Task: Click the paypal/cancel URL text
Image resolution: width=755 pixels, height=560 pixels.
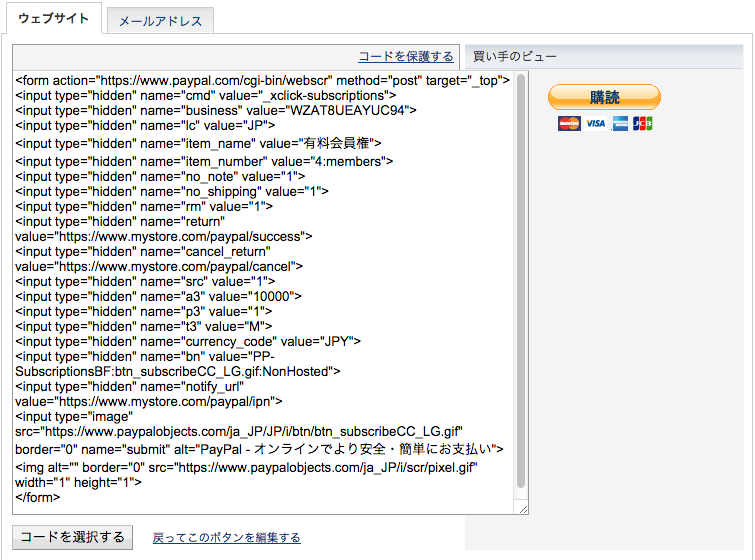Action: pyautogui.click(x=159, y=266)
